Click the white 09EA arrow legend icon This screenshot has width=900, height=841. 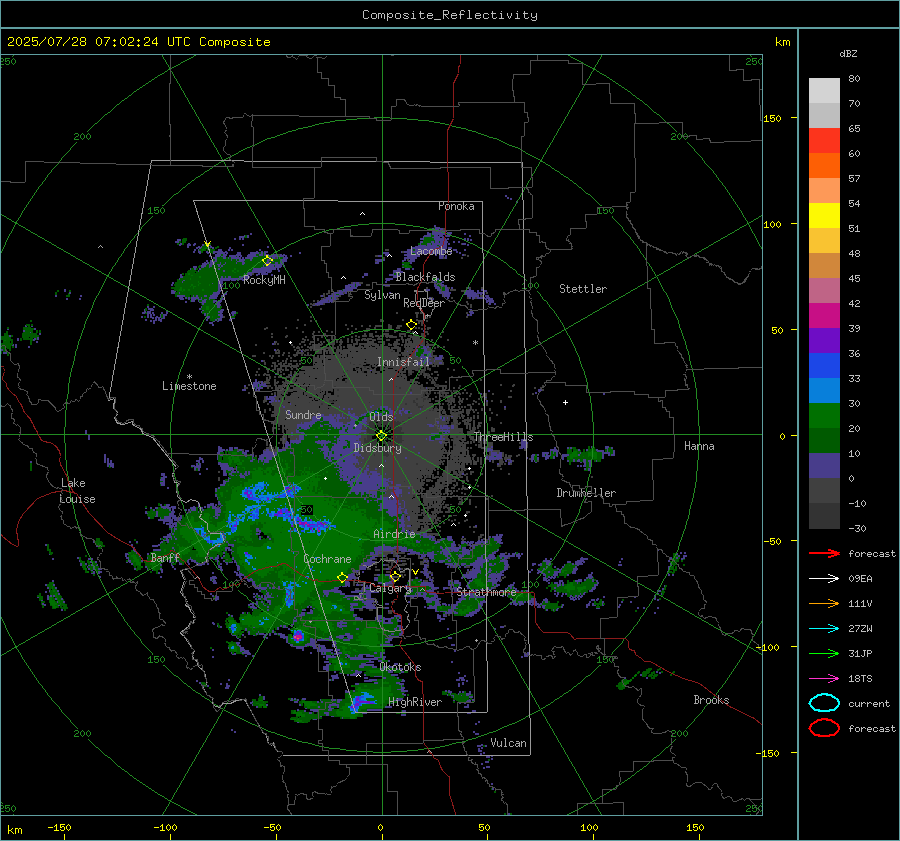[824, 578]
